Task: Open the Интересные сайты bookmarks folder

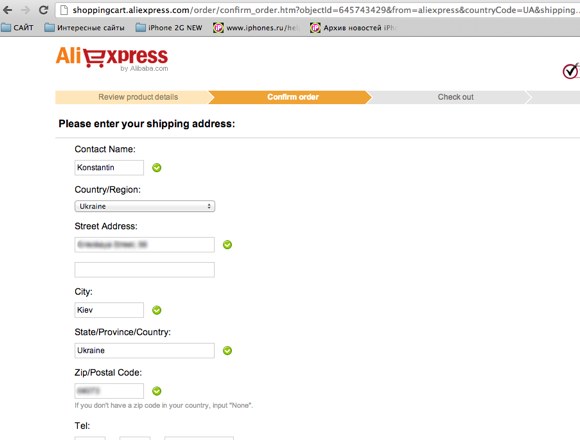Action: (84, 28)
